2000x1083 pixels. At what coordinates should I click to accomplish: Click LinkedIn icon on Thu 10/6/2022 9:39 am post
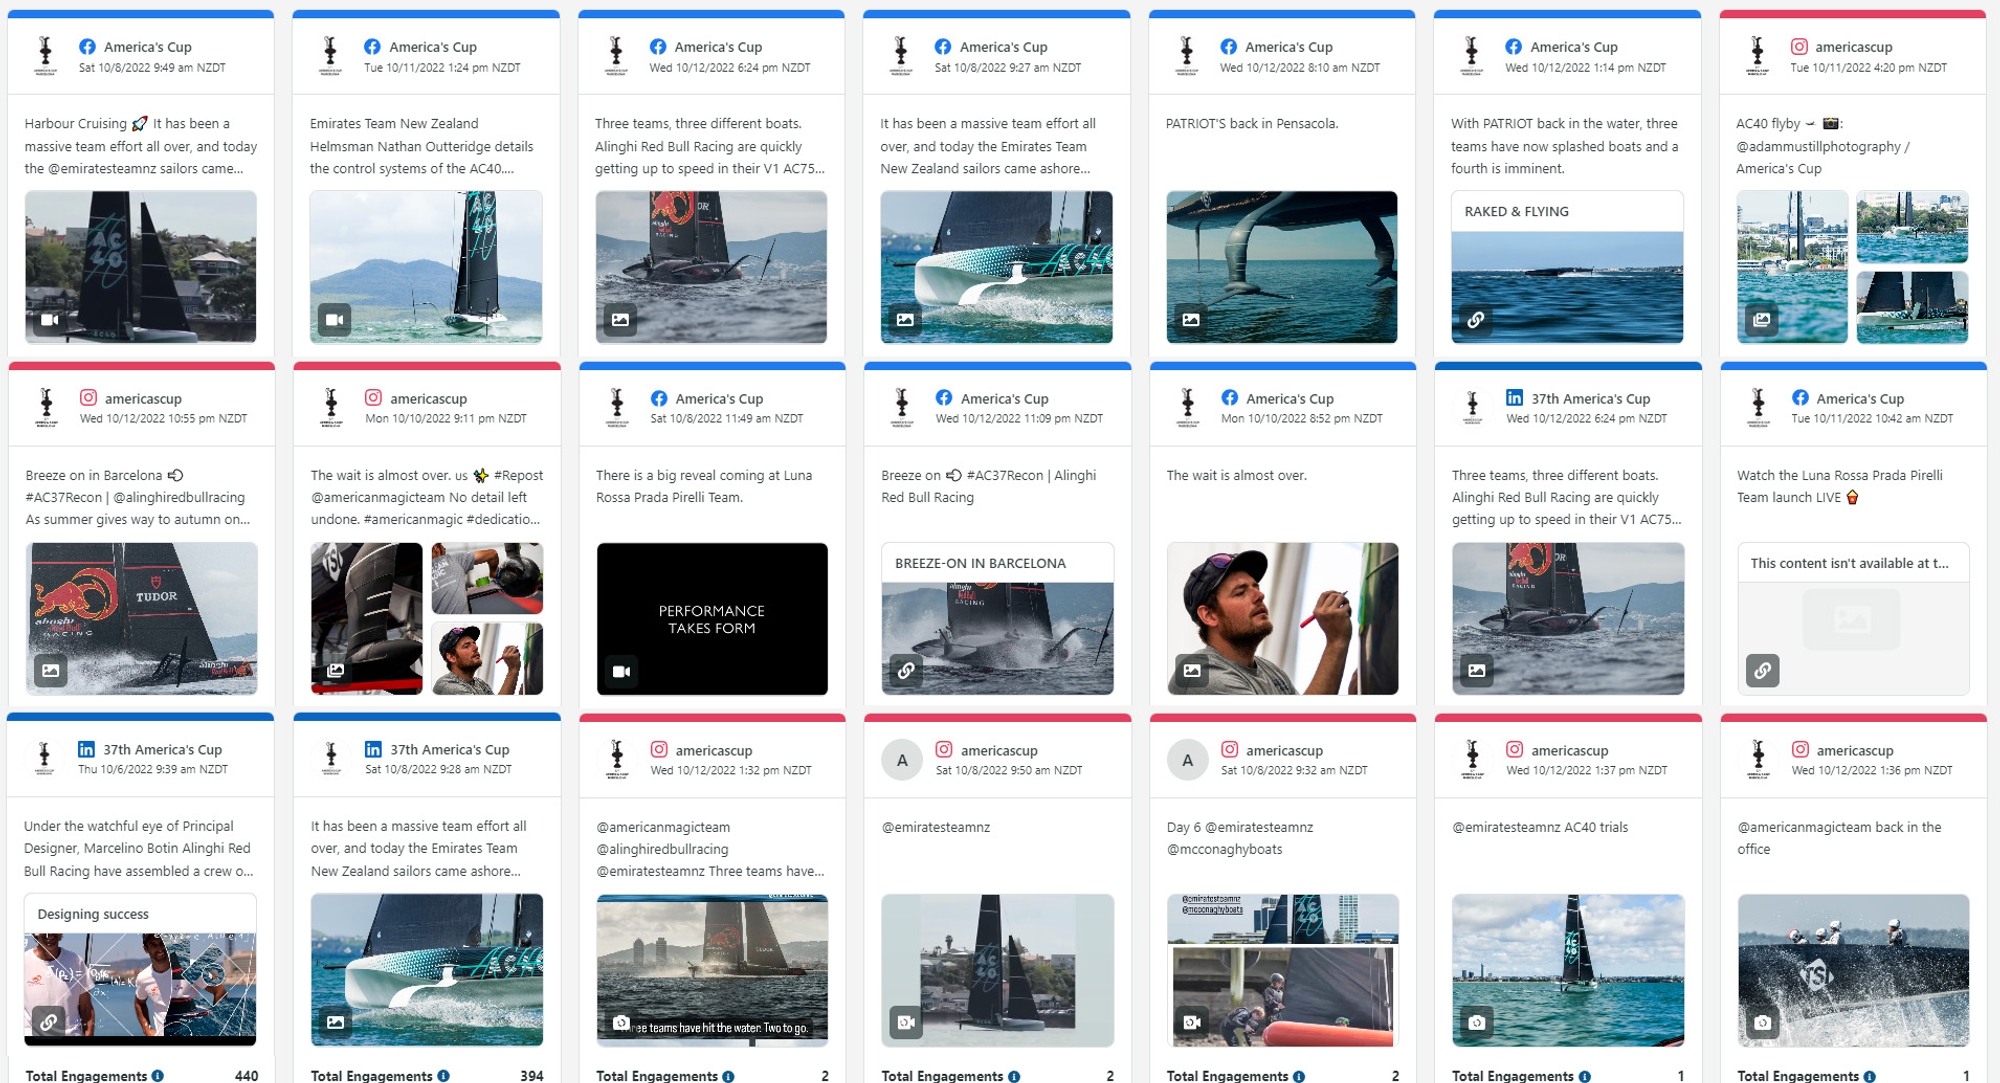(x=86, y=749)
